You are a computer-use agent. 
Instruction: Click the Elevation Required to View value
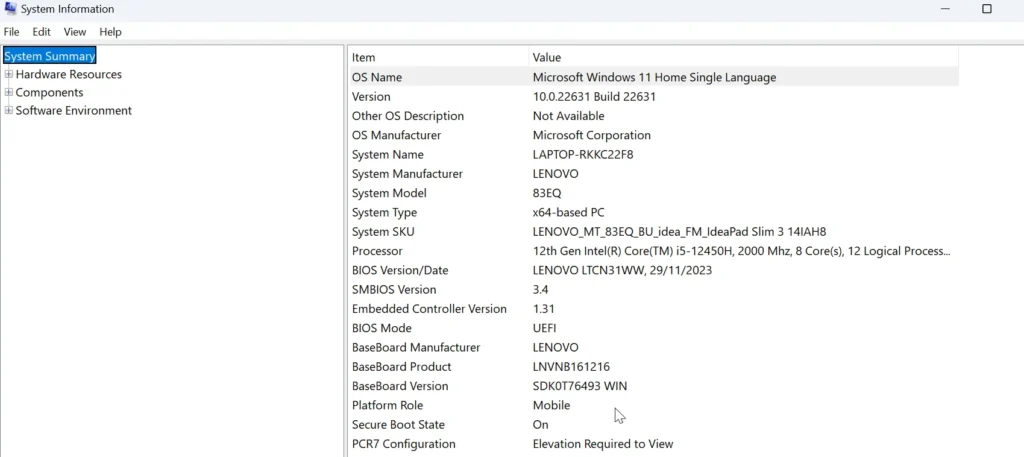coord(603,443)
